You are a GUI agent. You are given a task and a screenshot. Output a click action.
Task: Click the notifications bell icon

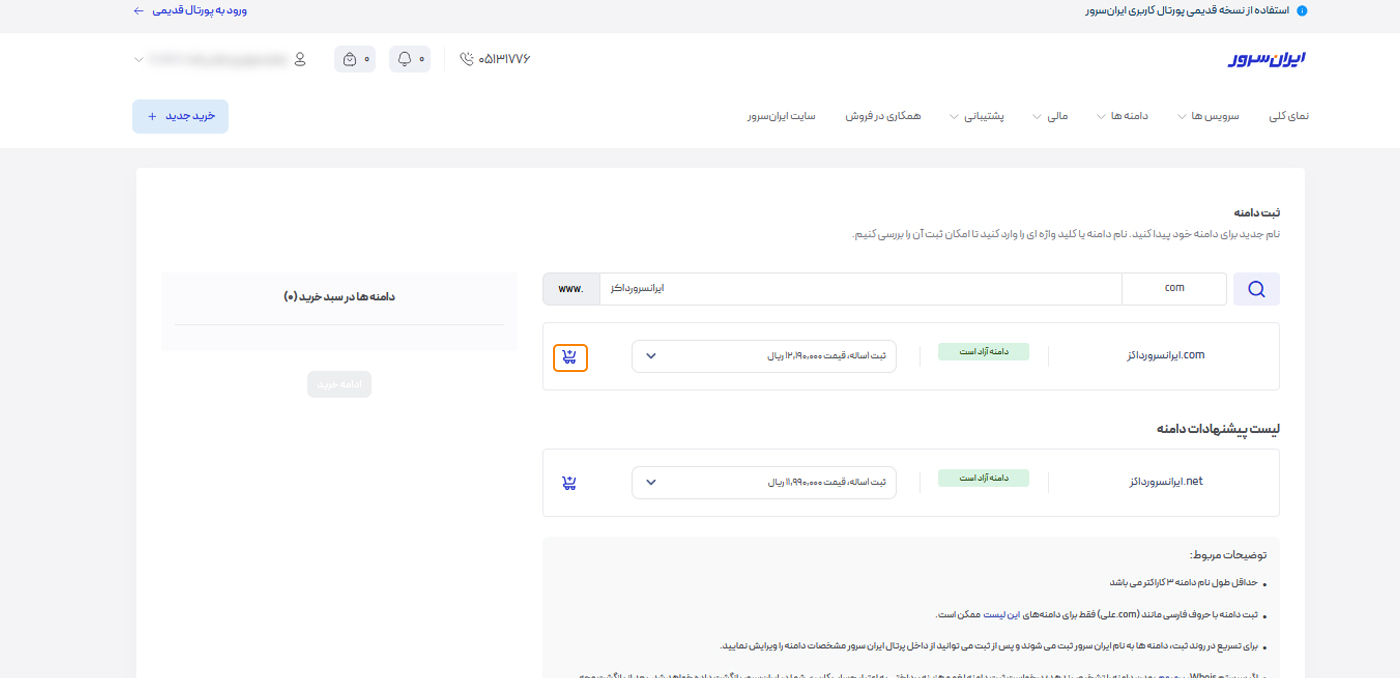pyautogui.click(x=404, y=59)
